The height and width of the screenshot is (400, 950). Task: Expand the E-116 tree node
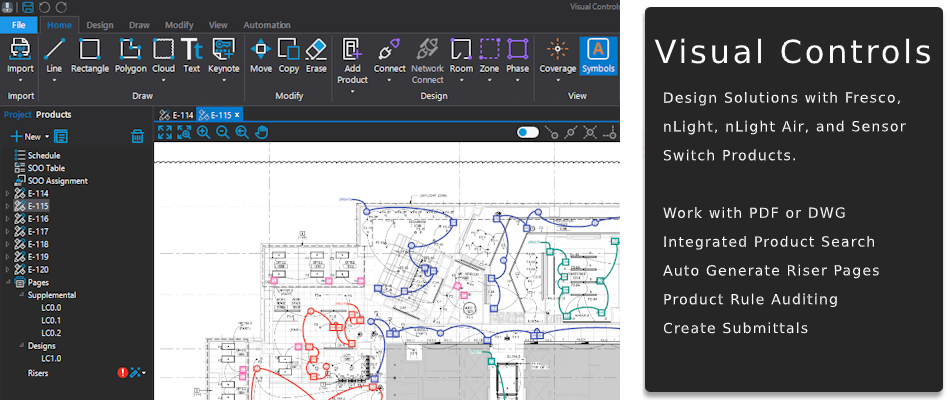[x=7, y=219]
